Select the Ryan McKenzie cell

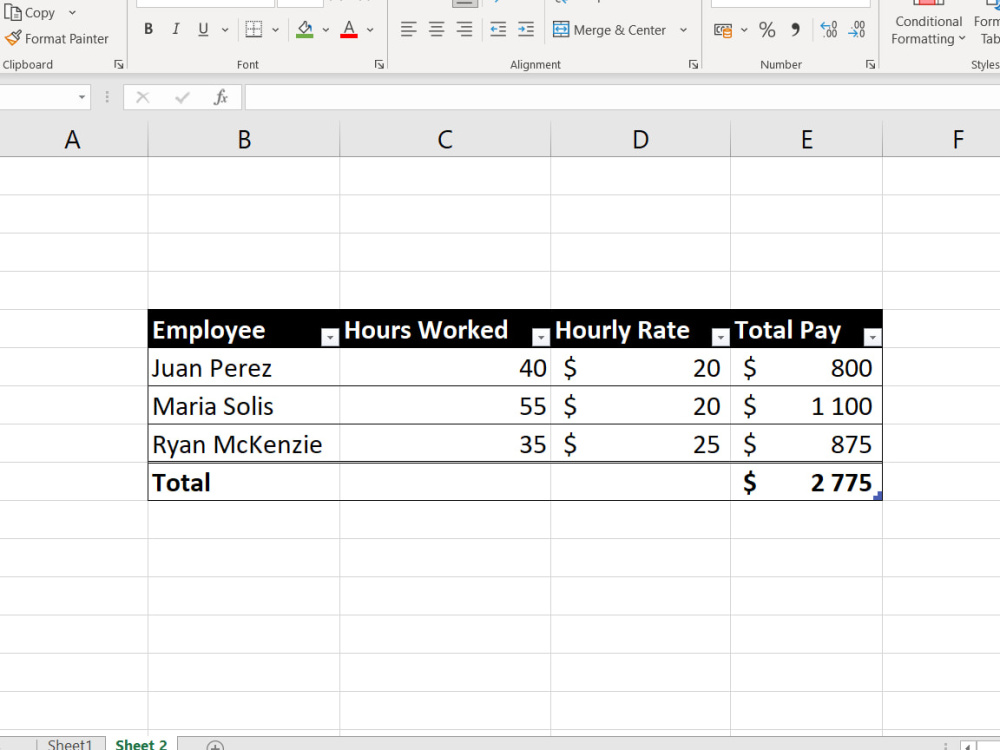point(244,444)
